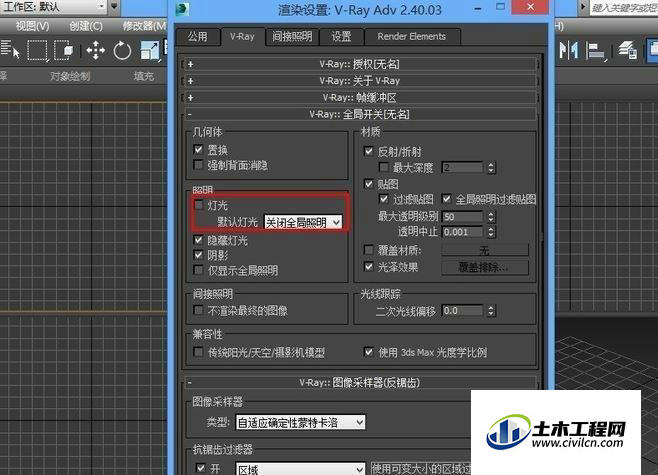Image resolution: width=658 pixels, height=475 pixels.
Task: Click the 二次光线偏移 spinner arrows
Action: pos(491,311)
